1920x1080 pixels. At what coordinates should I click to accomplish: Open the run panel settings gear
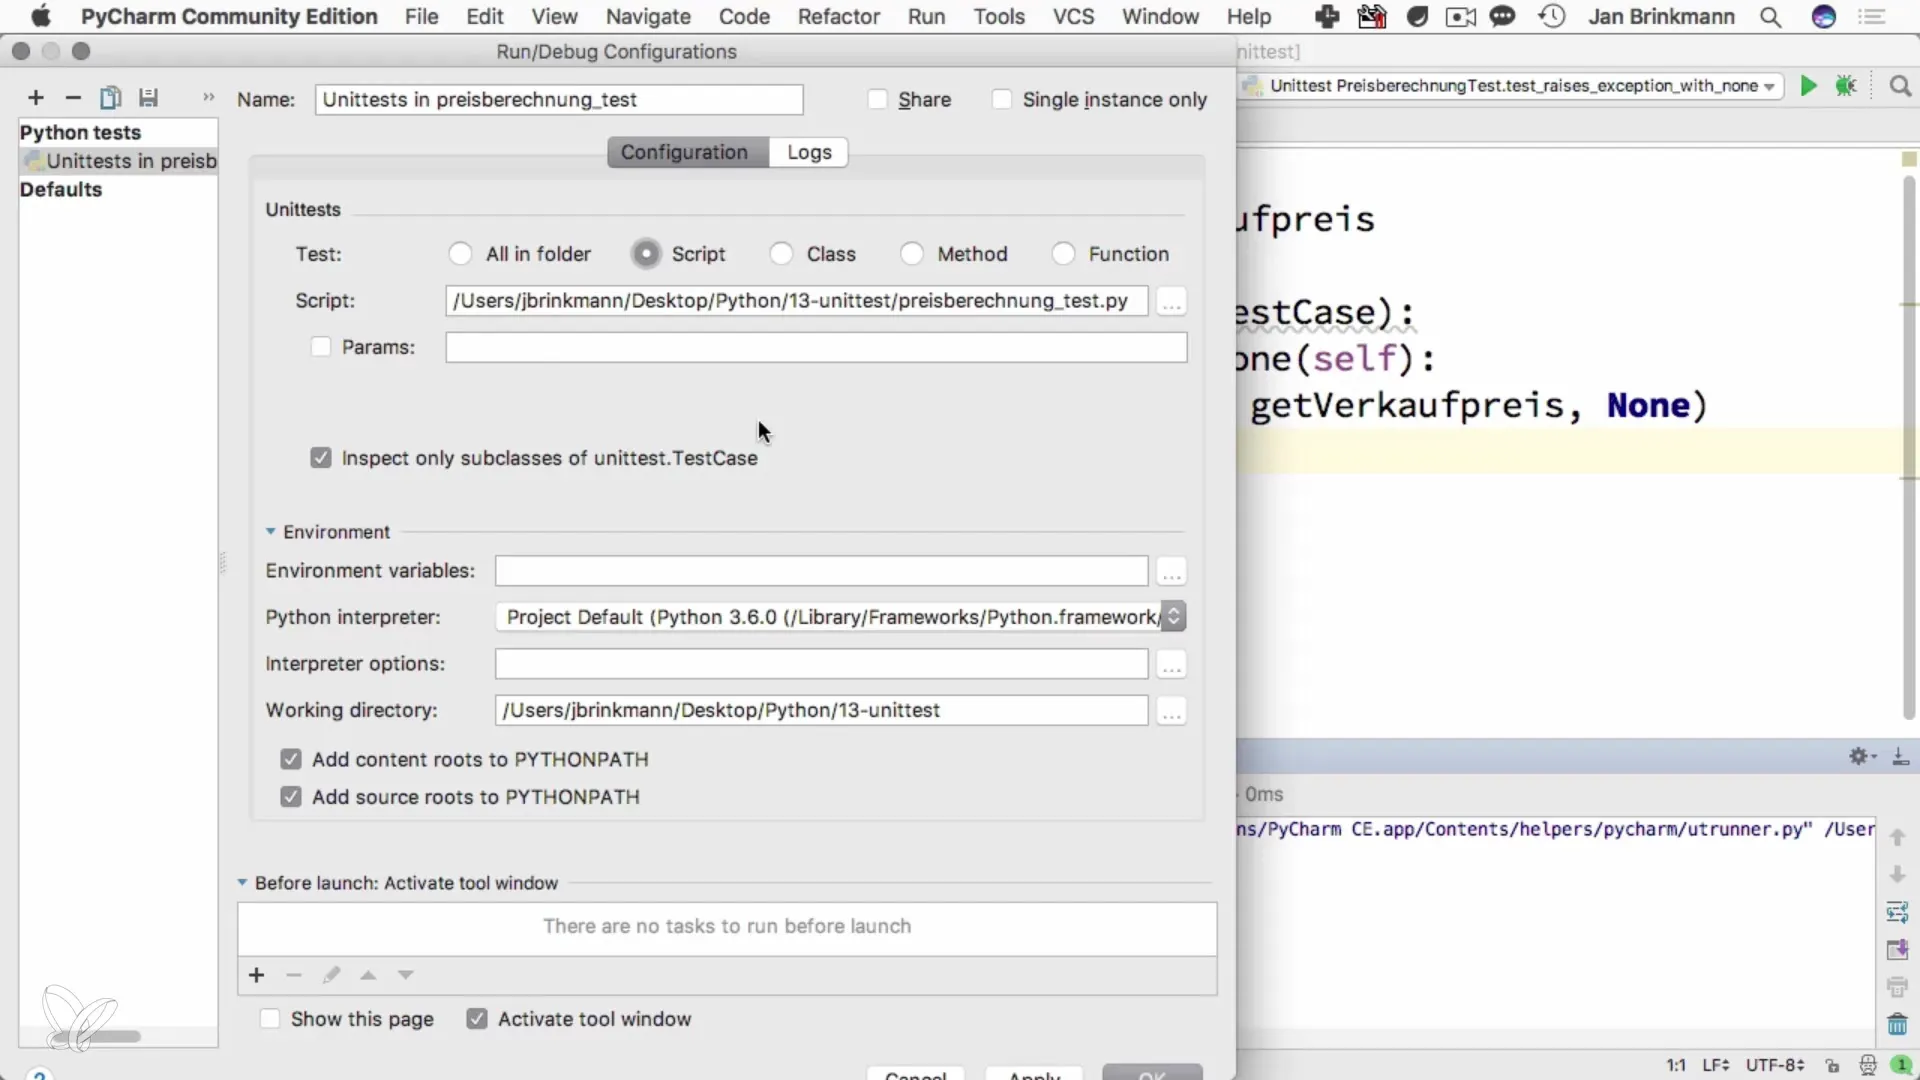1862,757
